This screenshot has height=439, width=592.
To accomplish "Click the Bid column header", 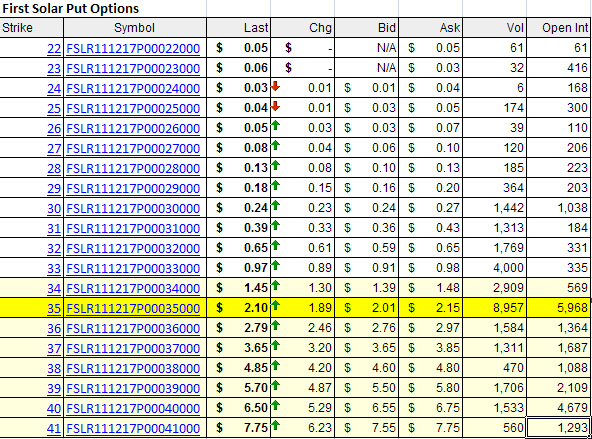I will click(367, 28).
